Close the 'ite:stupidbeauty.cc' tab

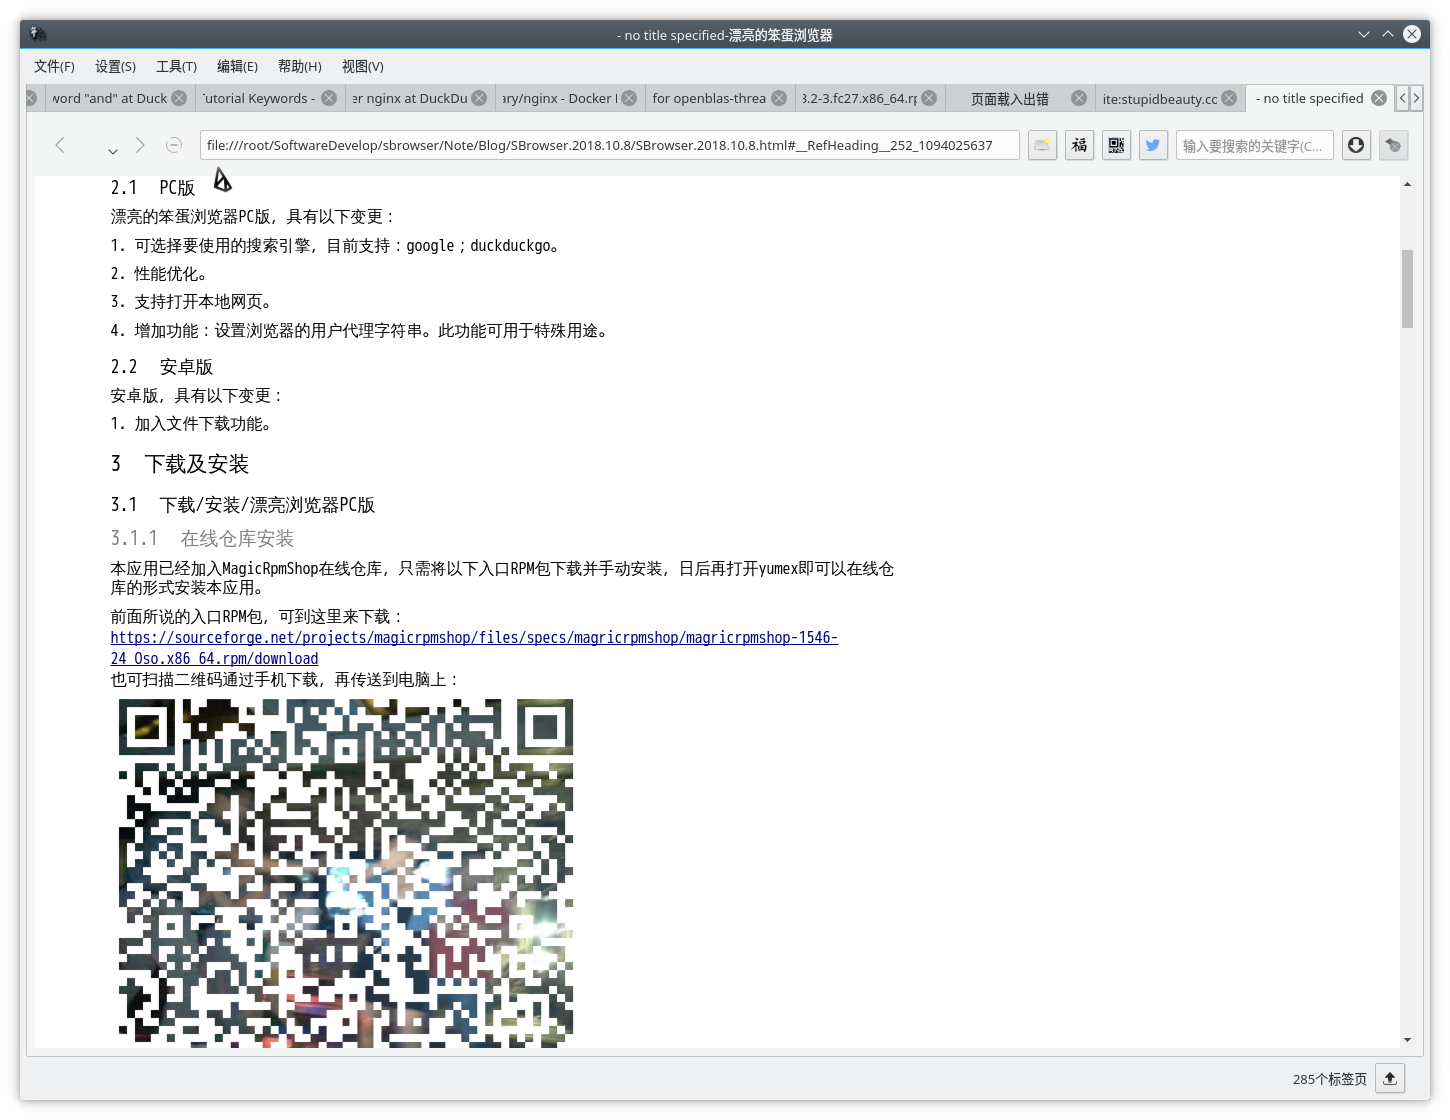[1229, 98]
